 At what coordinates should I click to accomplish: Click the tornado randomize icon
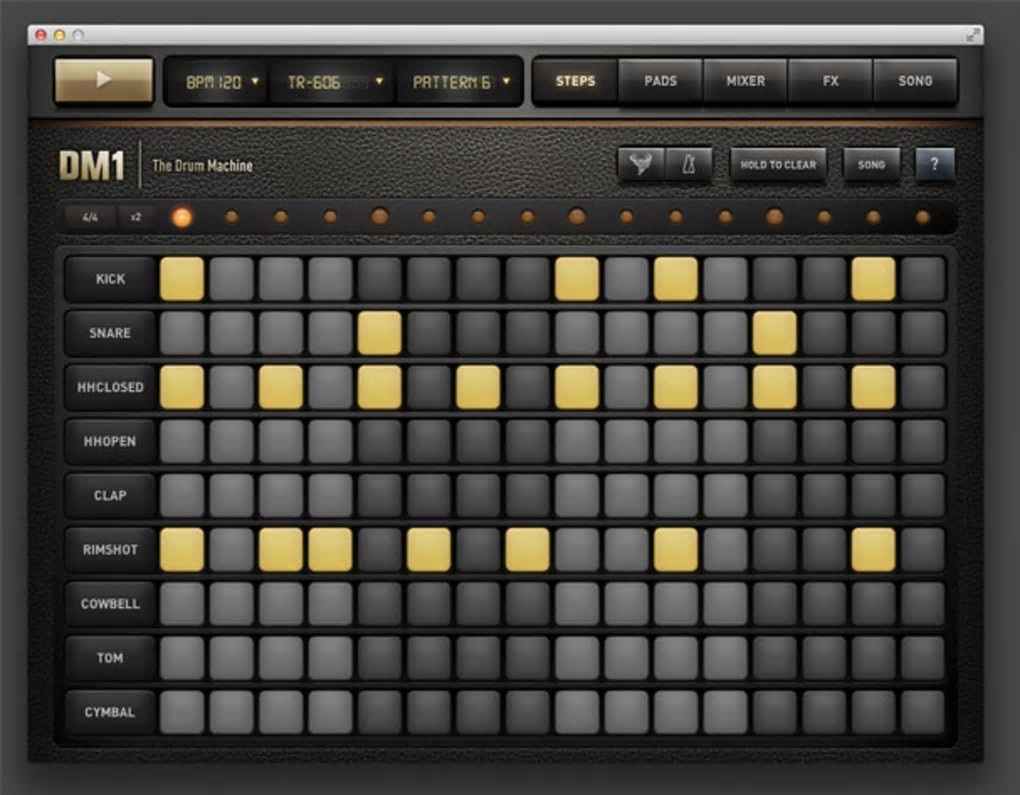641,164
